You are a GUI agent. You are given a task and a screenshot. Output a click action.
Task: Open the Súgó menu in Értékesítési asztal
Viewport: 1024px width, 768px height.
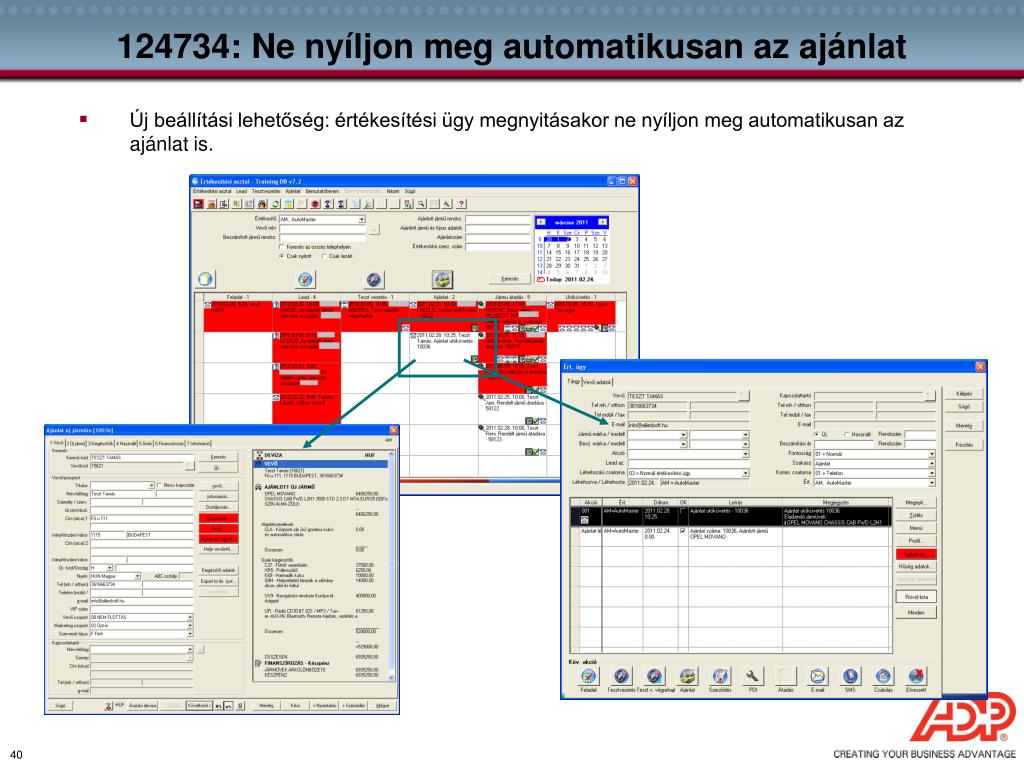[x=410, y=191]
